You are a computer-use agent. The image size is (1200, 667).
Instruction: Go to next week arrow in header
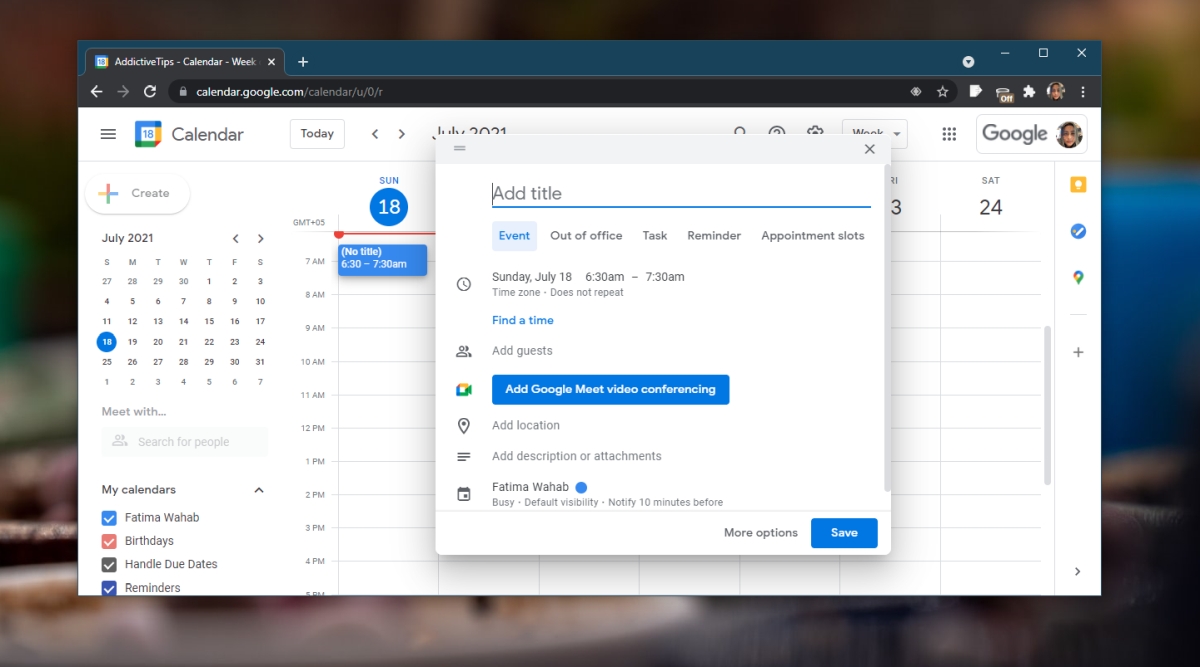pos(402,134)
